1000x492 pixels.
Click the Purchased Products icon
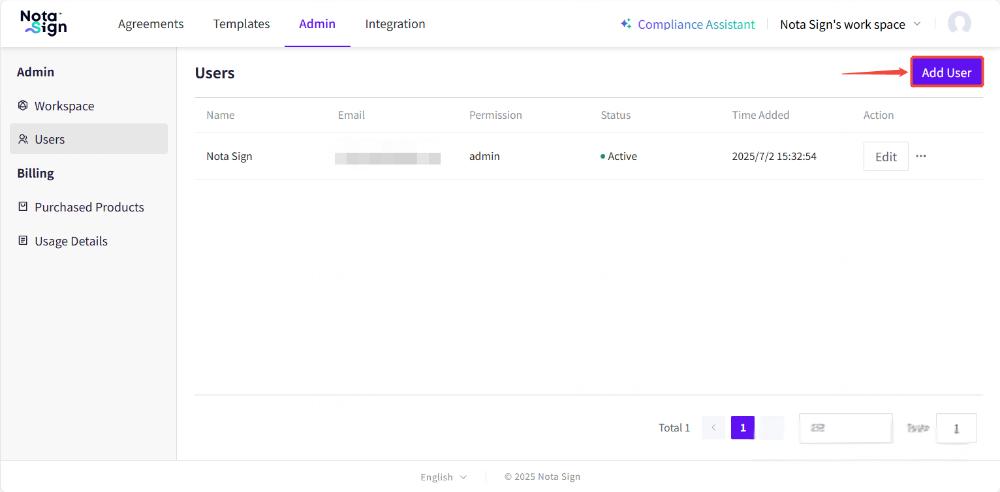coord(23,208)
